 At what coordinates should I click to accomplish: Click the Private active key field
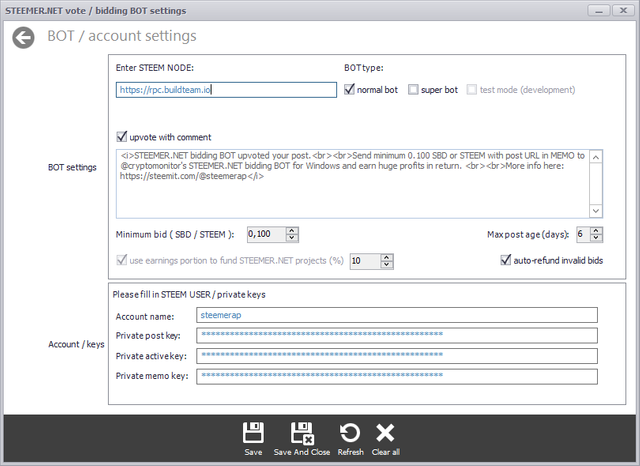click(x=397, y=355)
